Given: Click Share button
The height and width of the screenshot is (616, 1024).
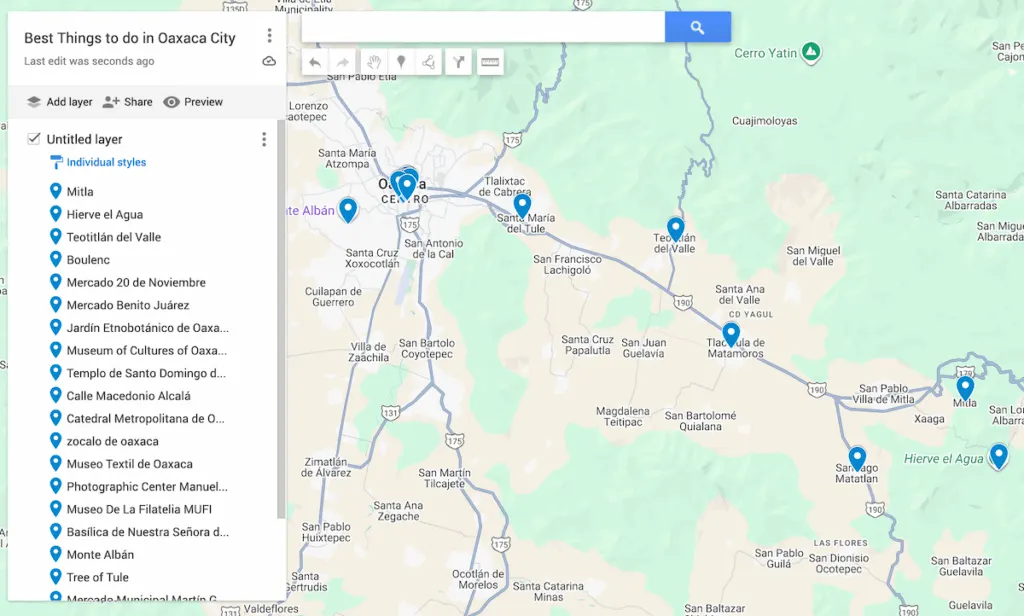Looking at the screenshot, I should click(x=128, y=102).
